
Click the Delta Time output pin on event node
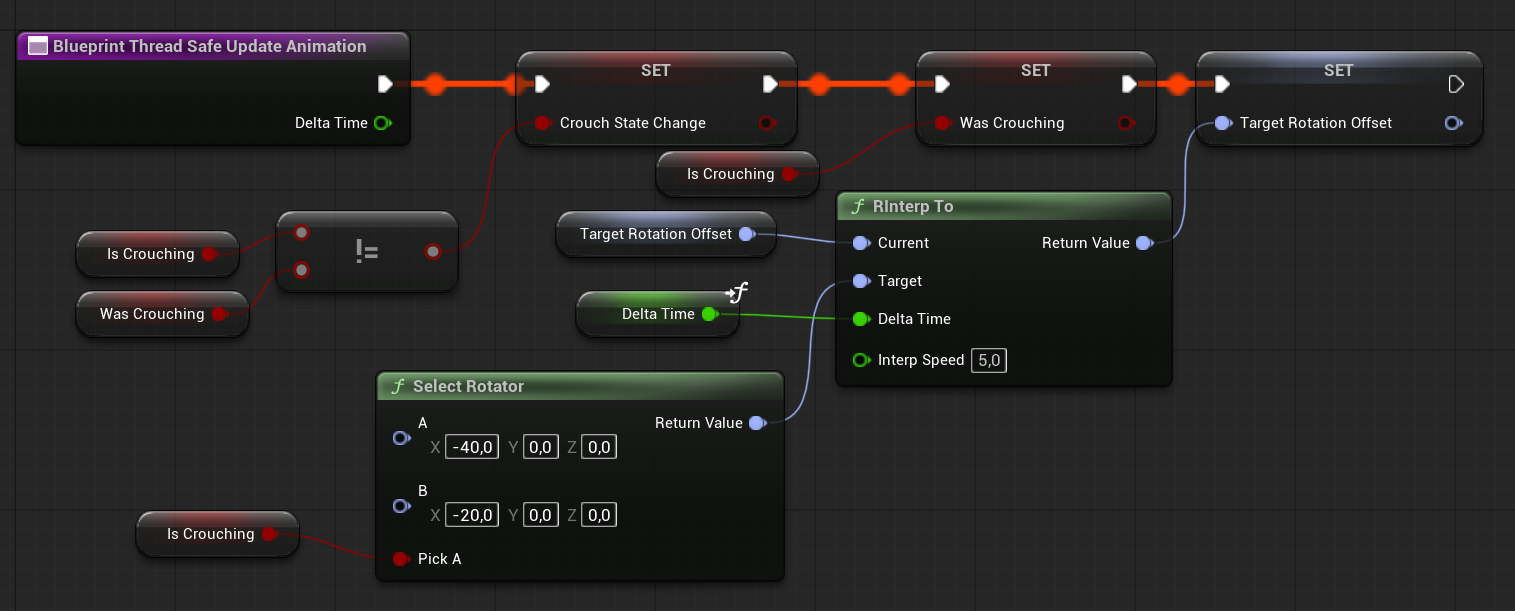[x=381, y=123]
